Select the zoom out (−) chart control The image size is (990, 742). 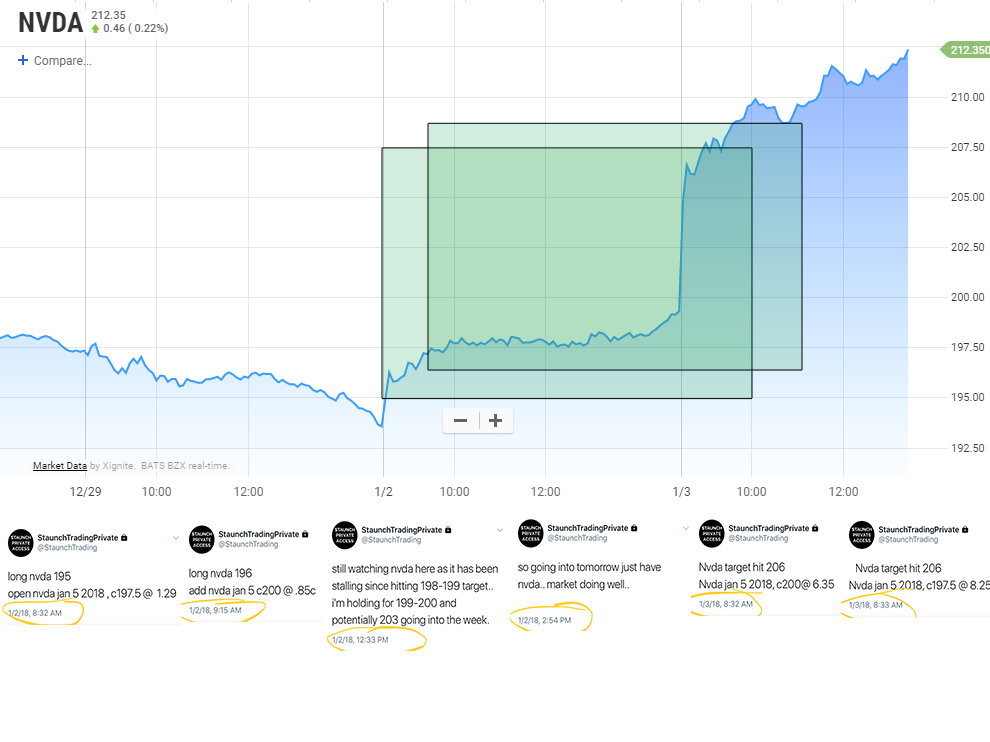(461, 420)
